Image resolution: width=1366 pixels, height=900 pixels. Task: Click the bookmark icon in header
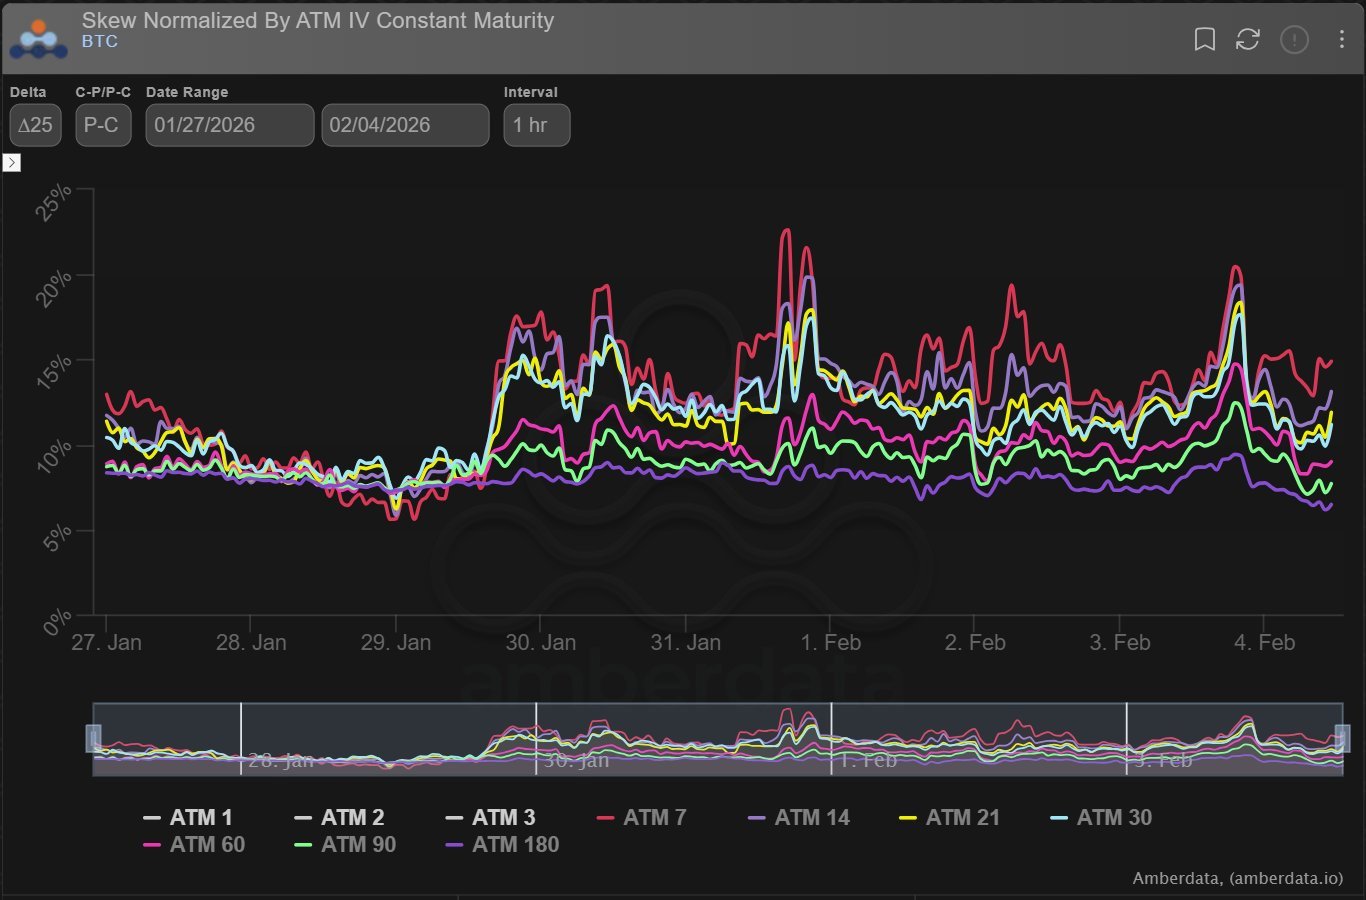[x=1205, y=39]
